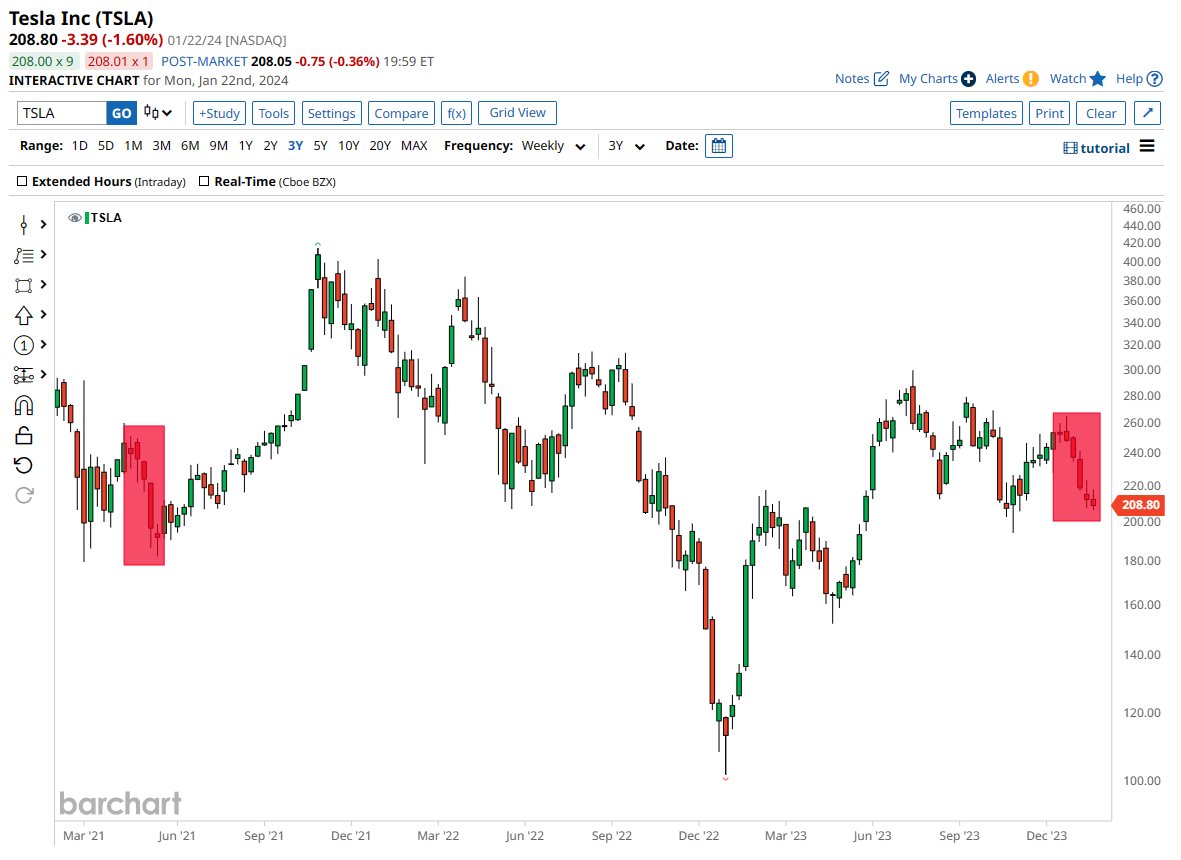Expand arrow marker tools flyout chevron
Screen dimensions: 1181x860
44,315
